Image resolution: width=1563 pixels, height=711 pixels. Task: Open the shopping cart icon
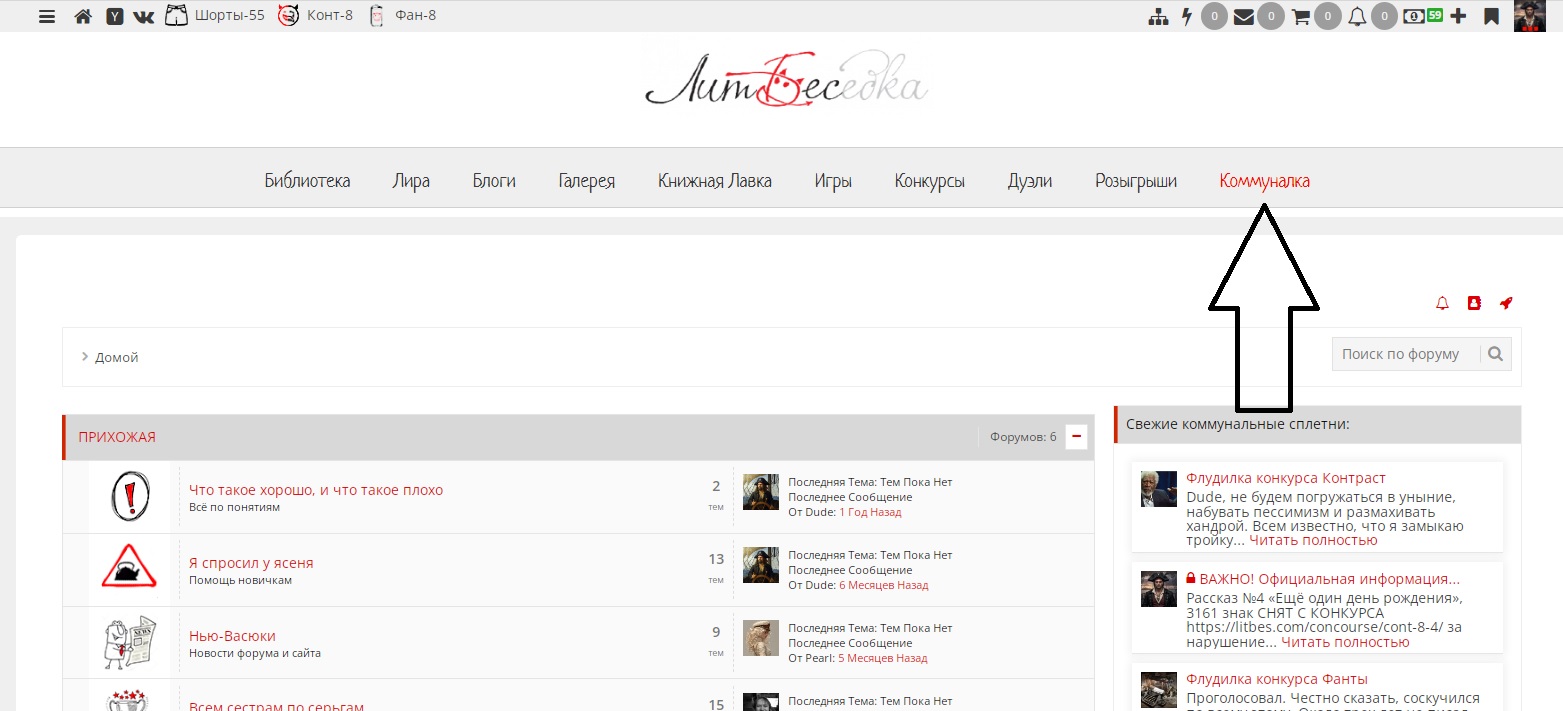click(x=1300, y=16)
